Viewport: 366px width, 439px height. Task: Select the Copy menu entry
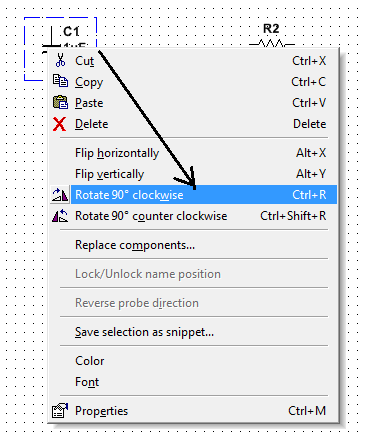pos(193,82)
